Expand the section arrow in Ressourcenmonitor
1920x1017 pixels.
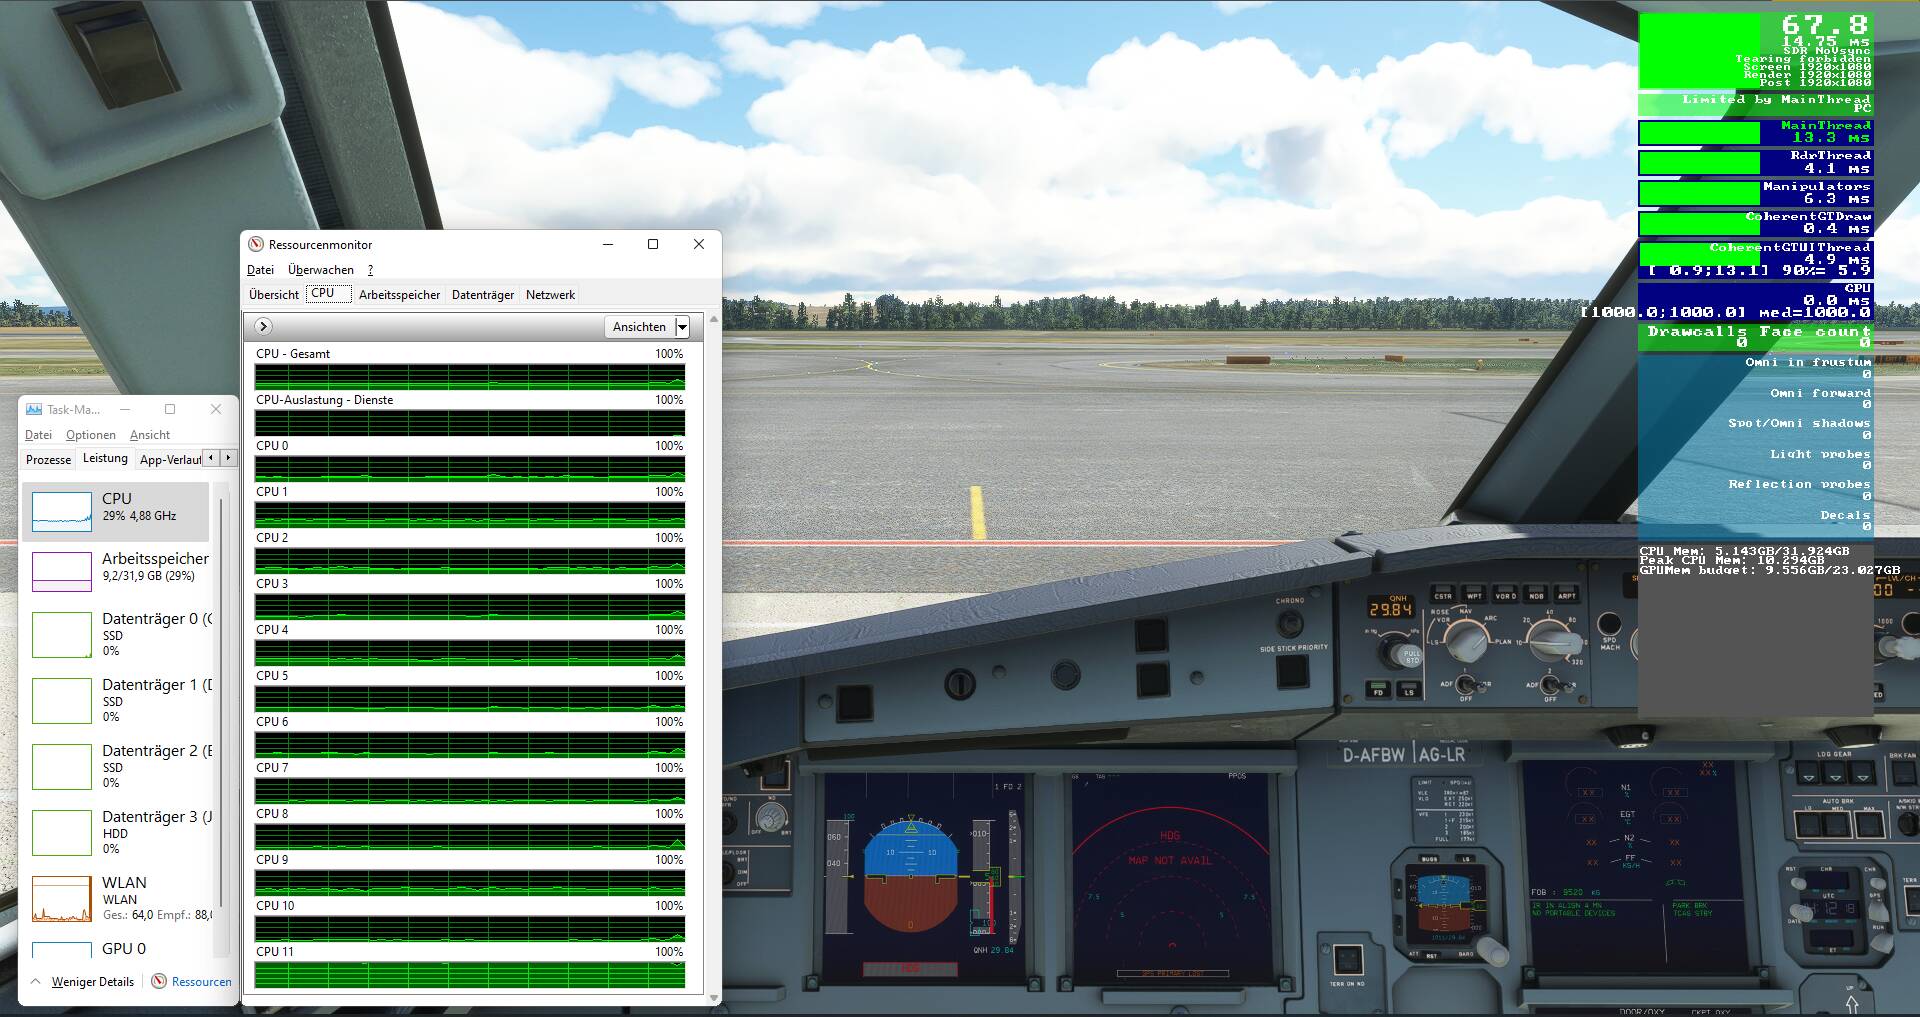(x=262, y=326)
